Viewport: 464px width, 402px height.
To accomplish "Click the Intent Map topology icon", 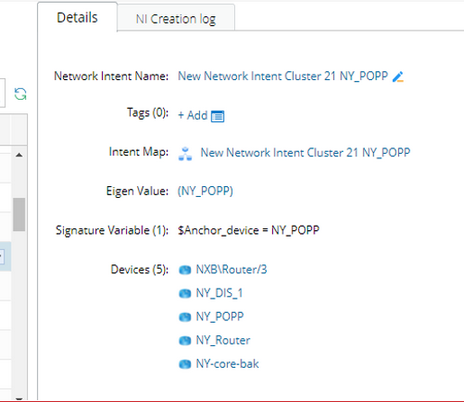I will coord(185,154).
